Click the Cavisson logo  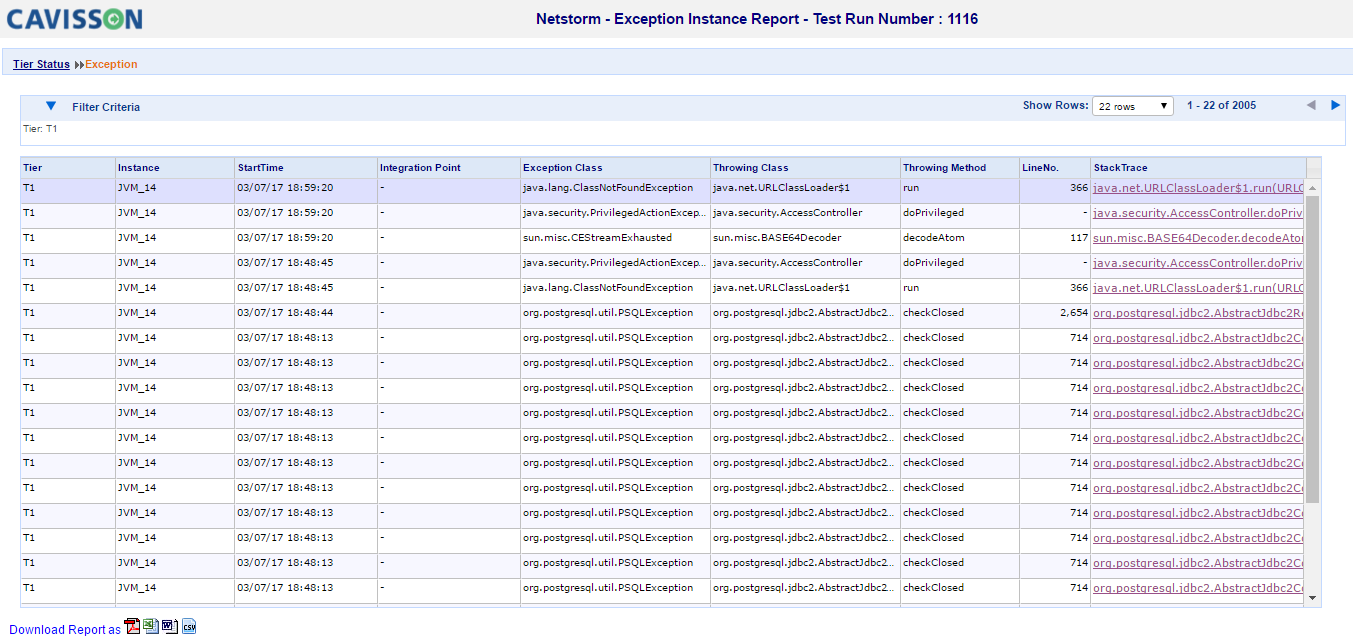coord(75,19)
